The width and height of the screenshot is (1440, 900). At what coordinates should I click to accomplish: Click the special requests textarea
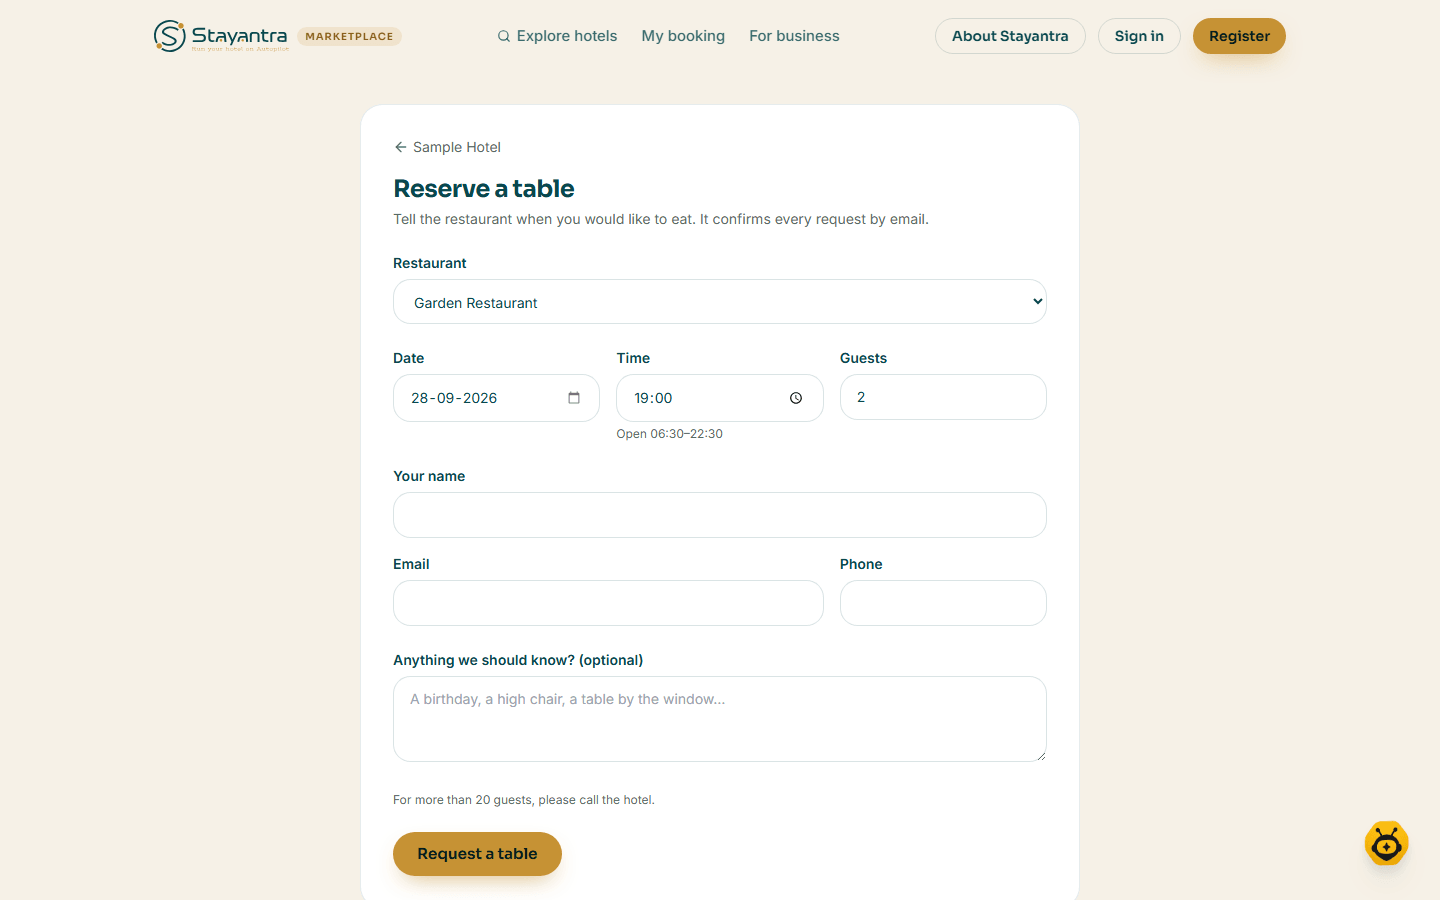[720, 719]
